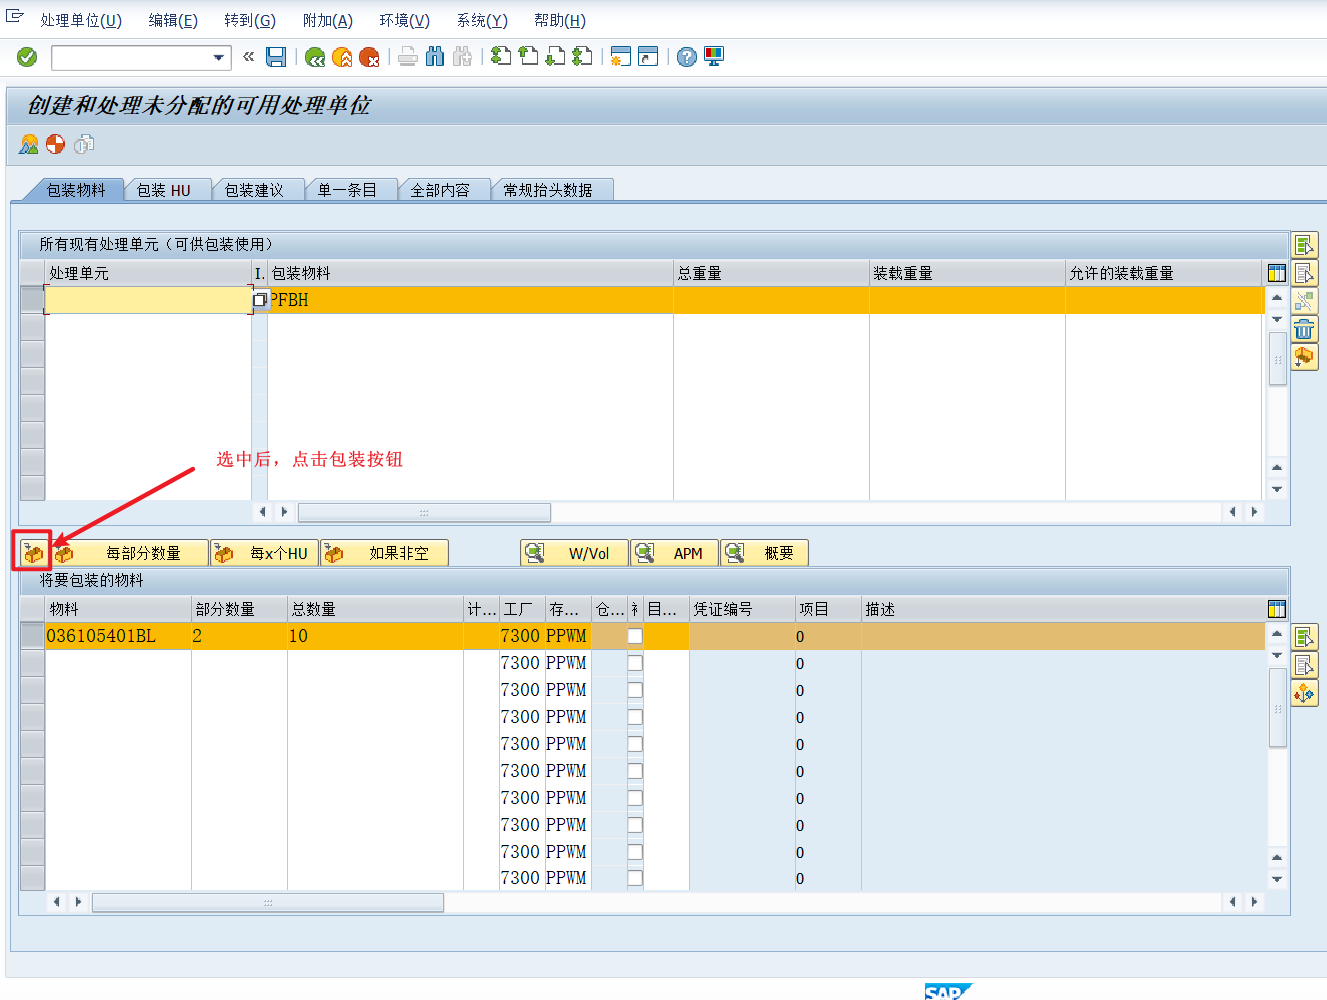Open column configuration of the handling units table
The image size is (1327, 1000).
click(x=1276, y=273)
